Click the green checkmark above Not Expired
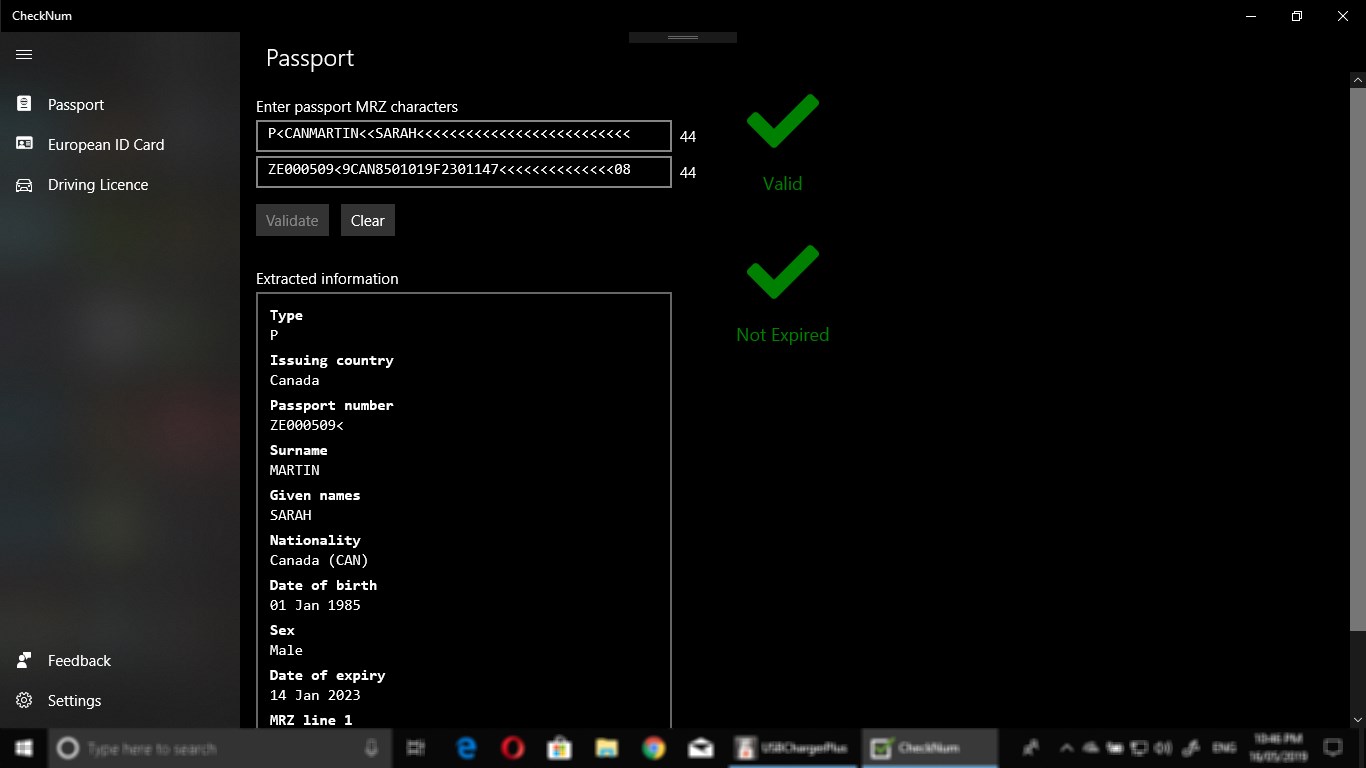 coord(782,272)
